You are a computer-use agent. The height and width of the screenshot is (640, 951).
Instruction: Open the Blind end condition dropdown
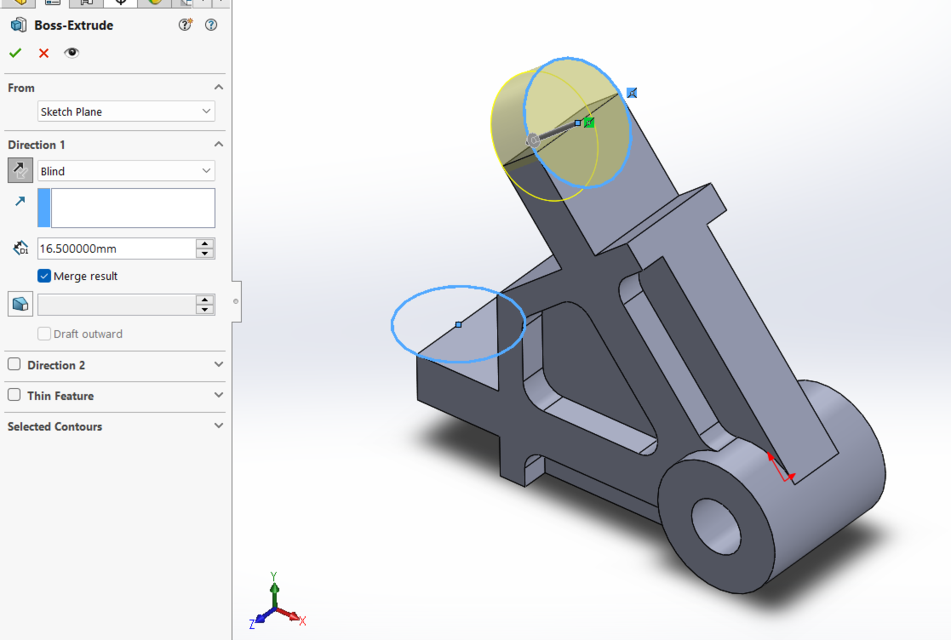tap(205, 170)
